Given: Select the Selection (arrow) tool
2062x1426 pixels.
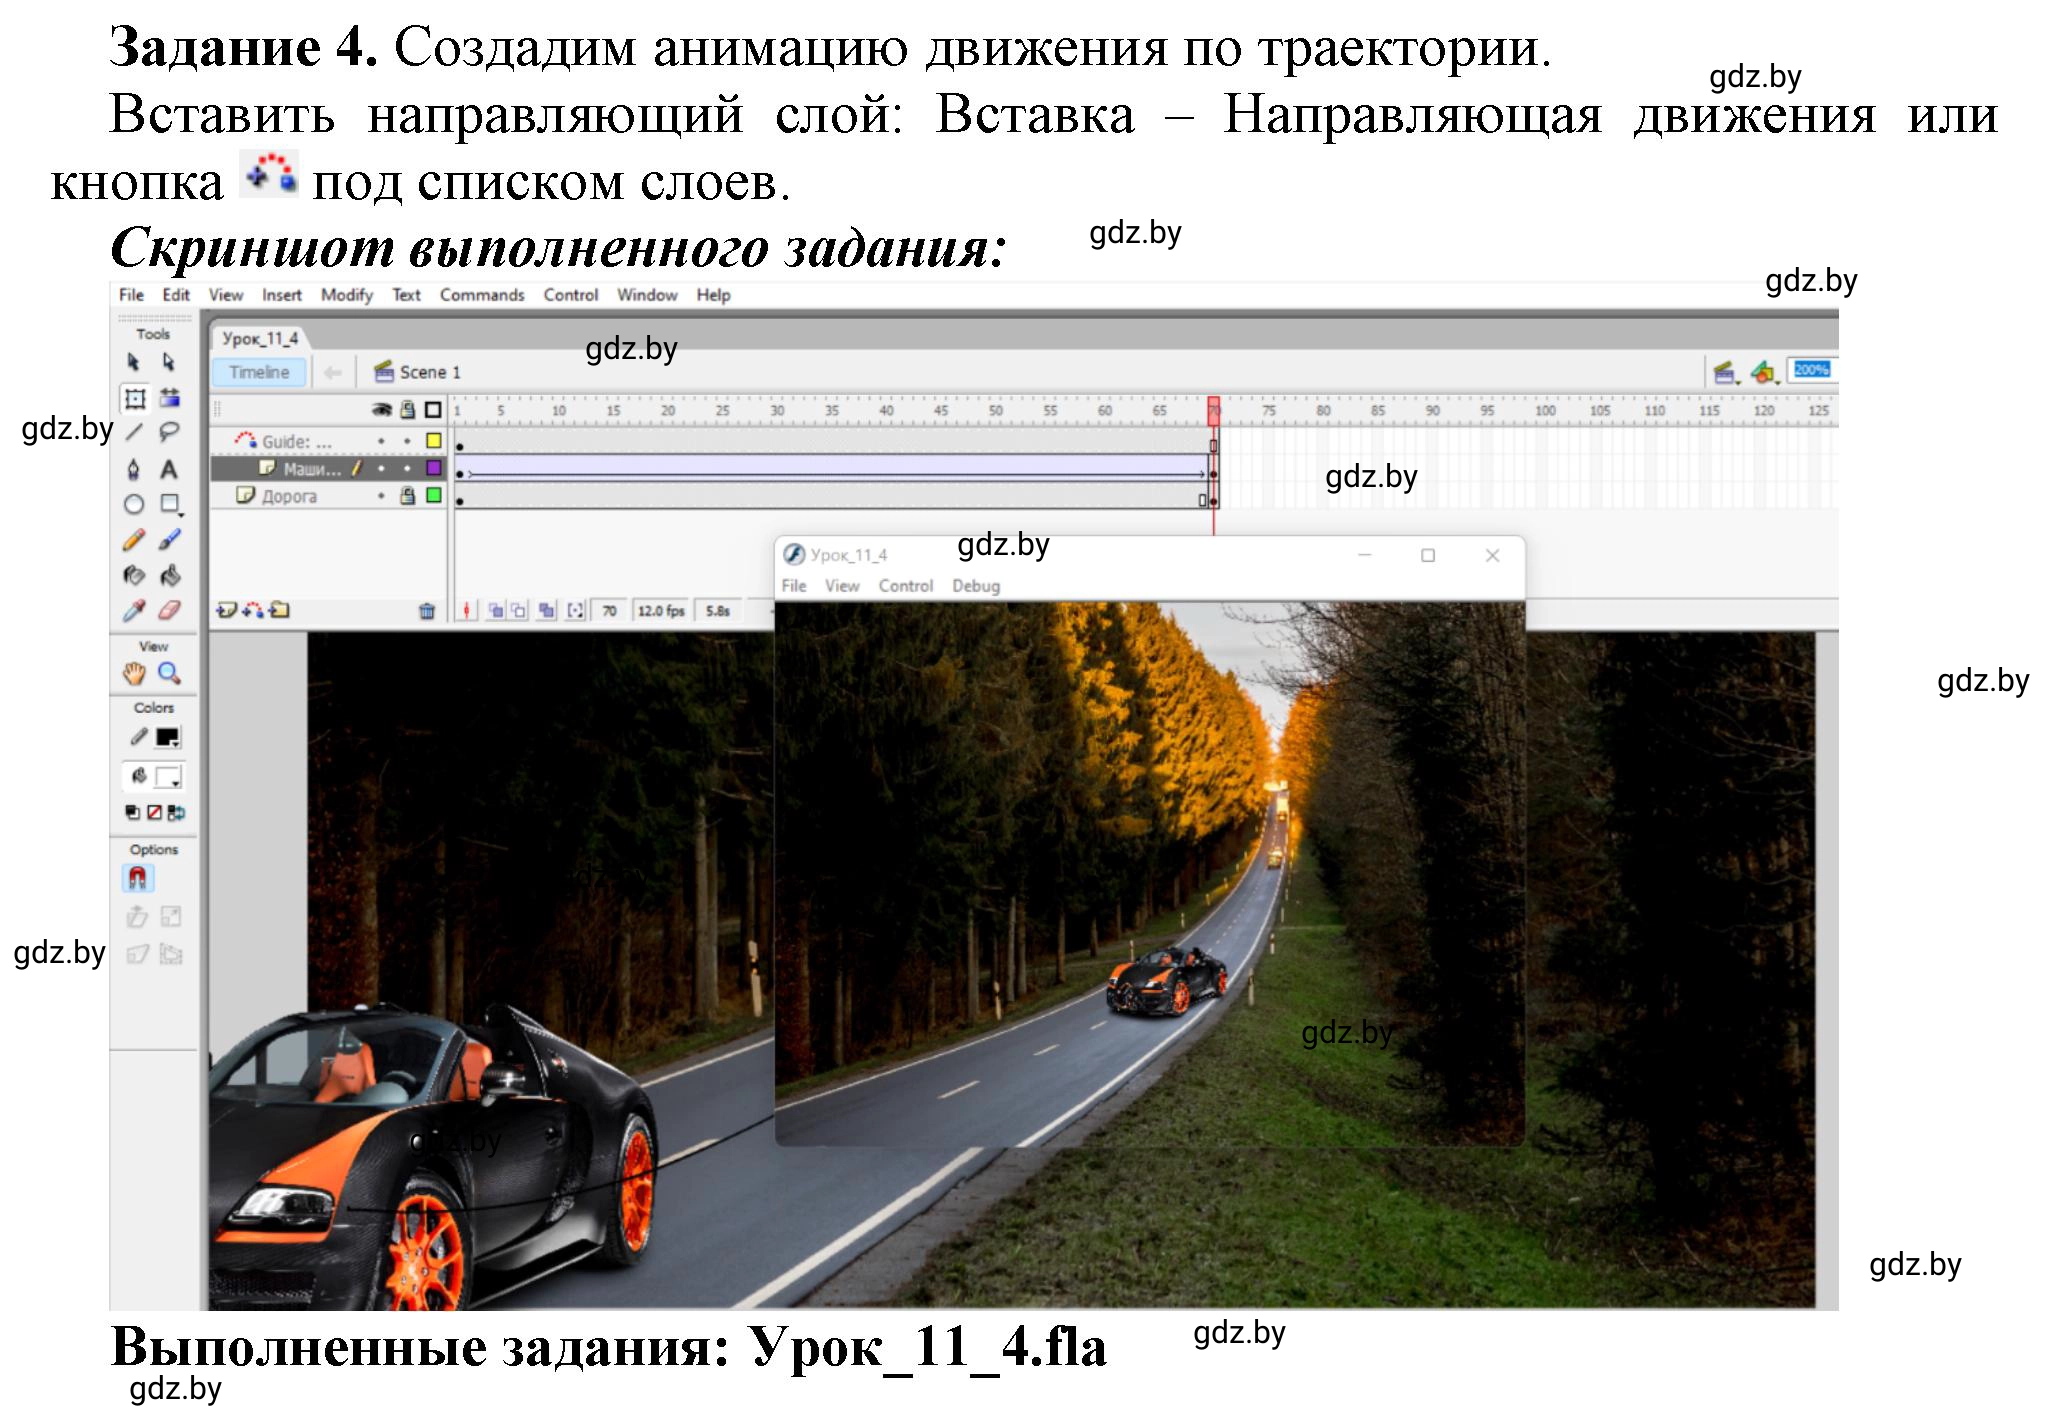Looking at the screenshot, I should coord(134,362).
